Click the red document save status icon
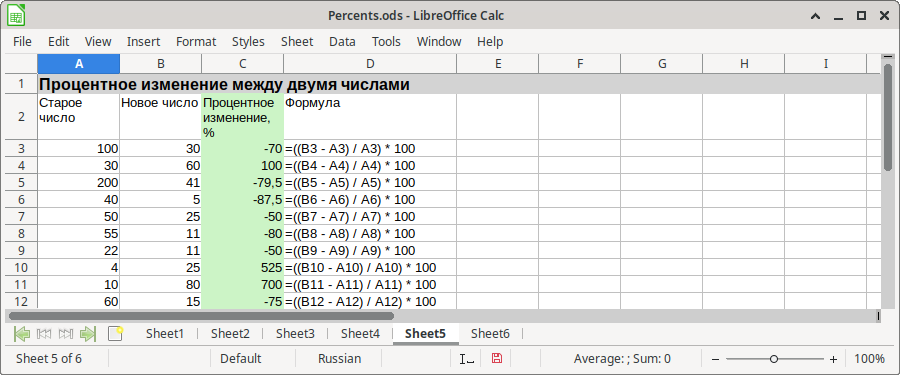 click(497, 359)
